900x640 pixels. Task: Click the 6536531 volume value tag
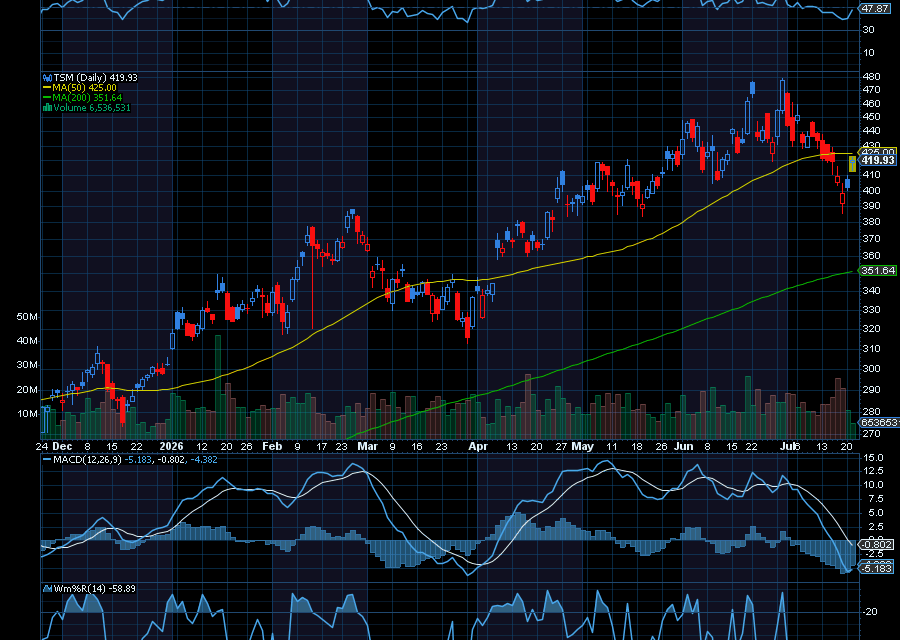click(x=879, y=422)
